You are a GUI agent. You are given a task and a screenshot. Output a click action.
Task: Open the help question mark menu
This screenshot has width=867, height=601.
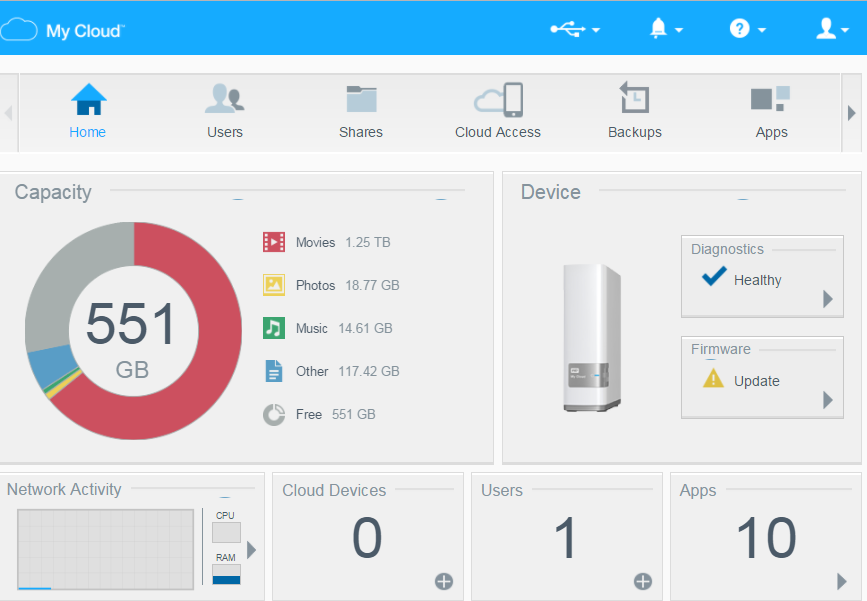tap(747, 28)
